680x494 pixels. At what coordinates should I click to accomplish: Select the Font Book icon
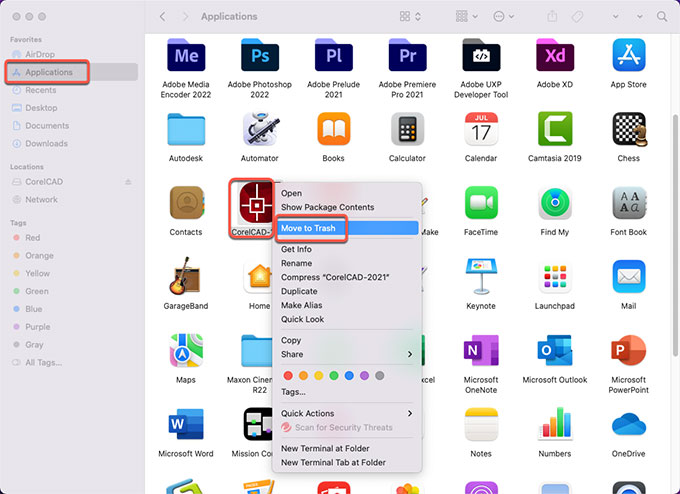(x=628, y=203)
